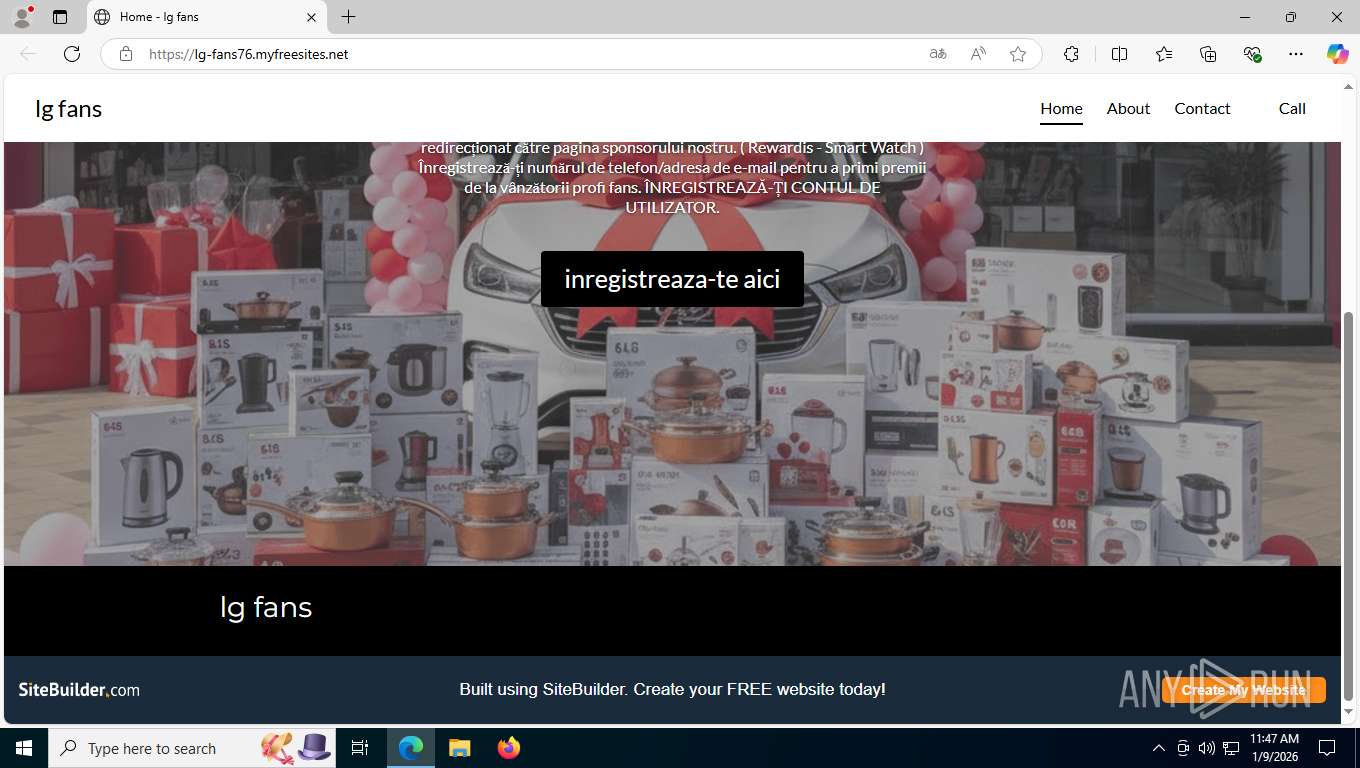
Task: Open notification center
Action: click(1327, 748)
